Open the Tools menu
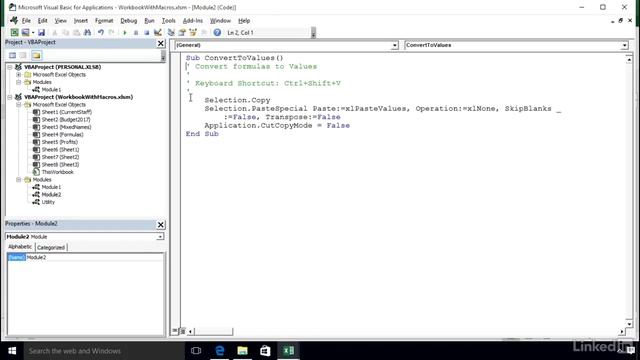 [169, 20]
